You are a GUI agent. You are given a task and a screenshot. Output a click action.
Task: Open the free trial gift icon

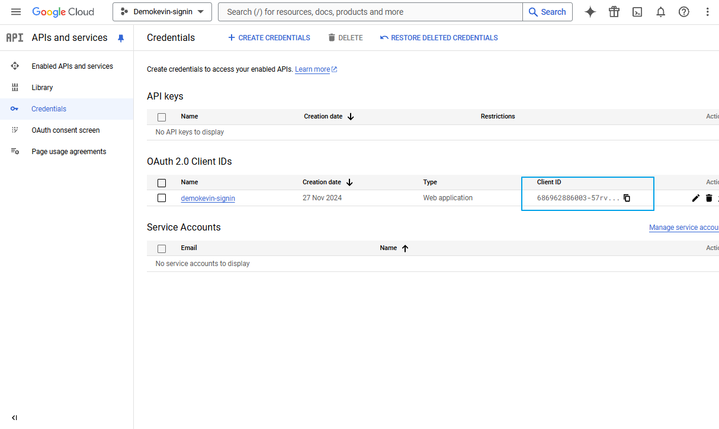[614, 12]
